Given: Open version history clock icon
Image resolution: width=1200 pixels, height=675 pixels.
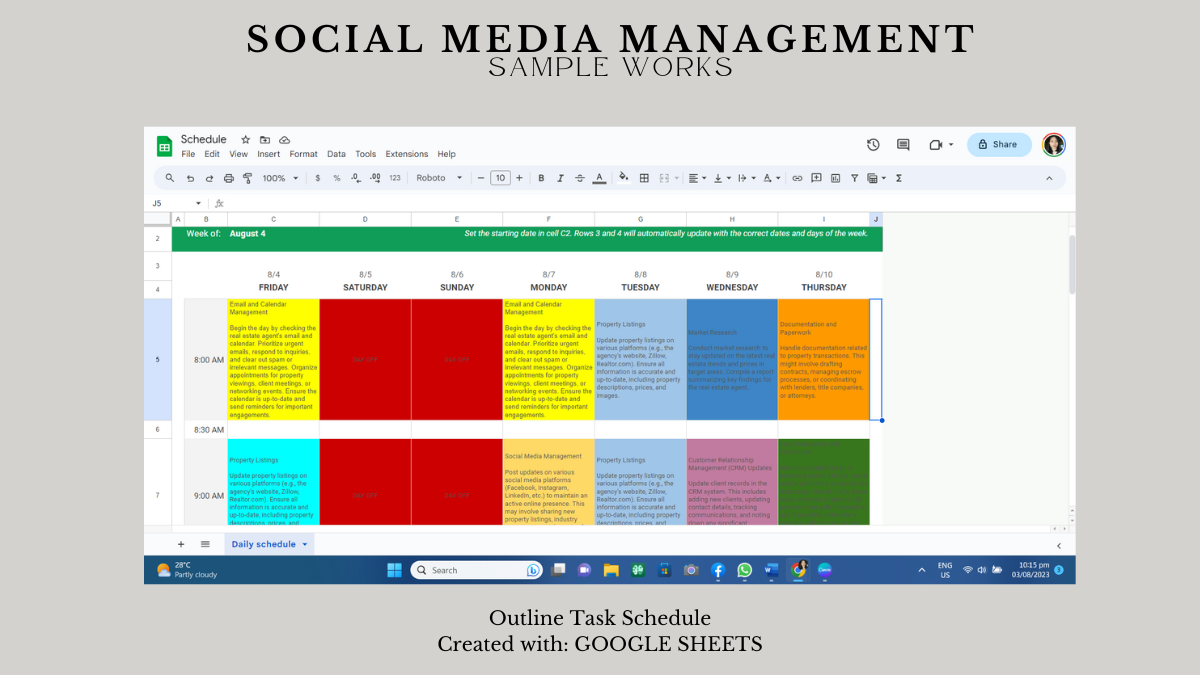Looking at the screenshot, I should 873,144.
